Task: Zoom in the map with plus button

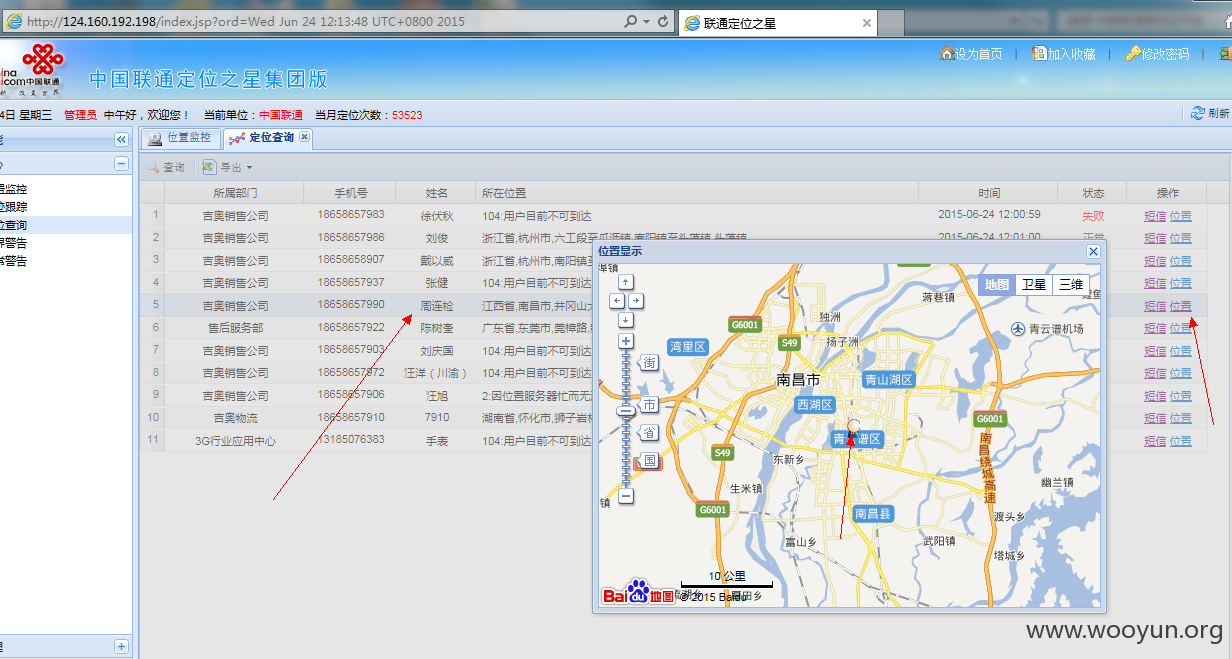Action: click(x=626, y=341)
